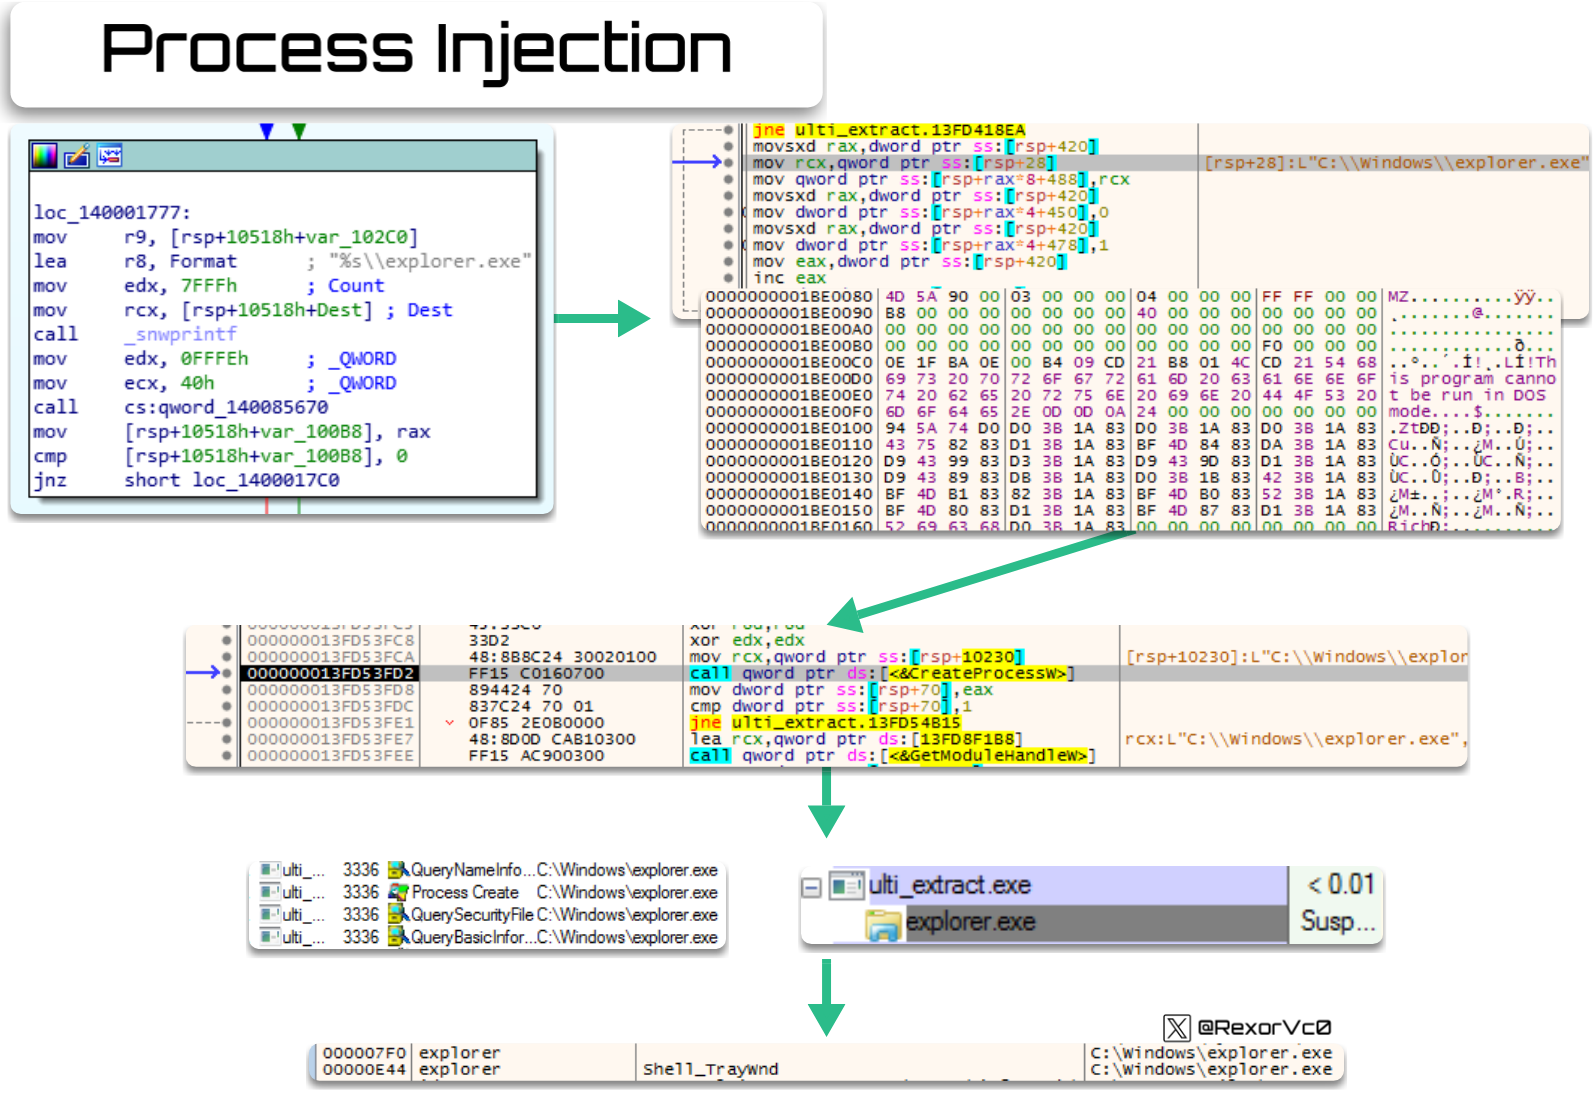Click the ulti process icon on the QuerySecurityFile row
The image size is (1594, 1093).
point(269,915)
